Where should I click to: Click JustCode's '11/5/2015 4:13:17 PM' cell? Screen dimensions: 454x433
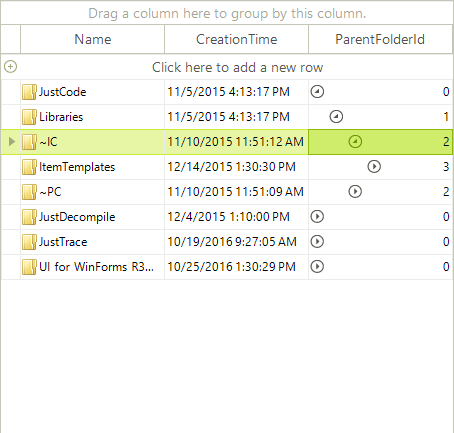coord(236,92)
